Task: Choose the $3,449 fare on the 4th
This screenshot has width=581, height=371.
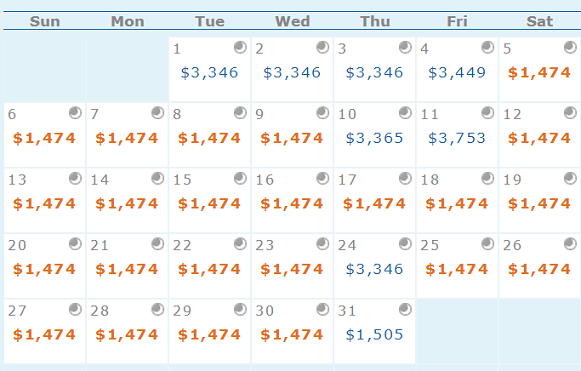Action: (457, 73)
